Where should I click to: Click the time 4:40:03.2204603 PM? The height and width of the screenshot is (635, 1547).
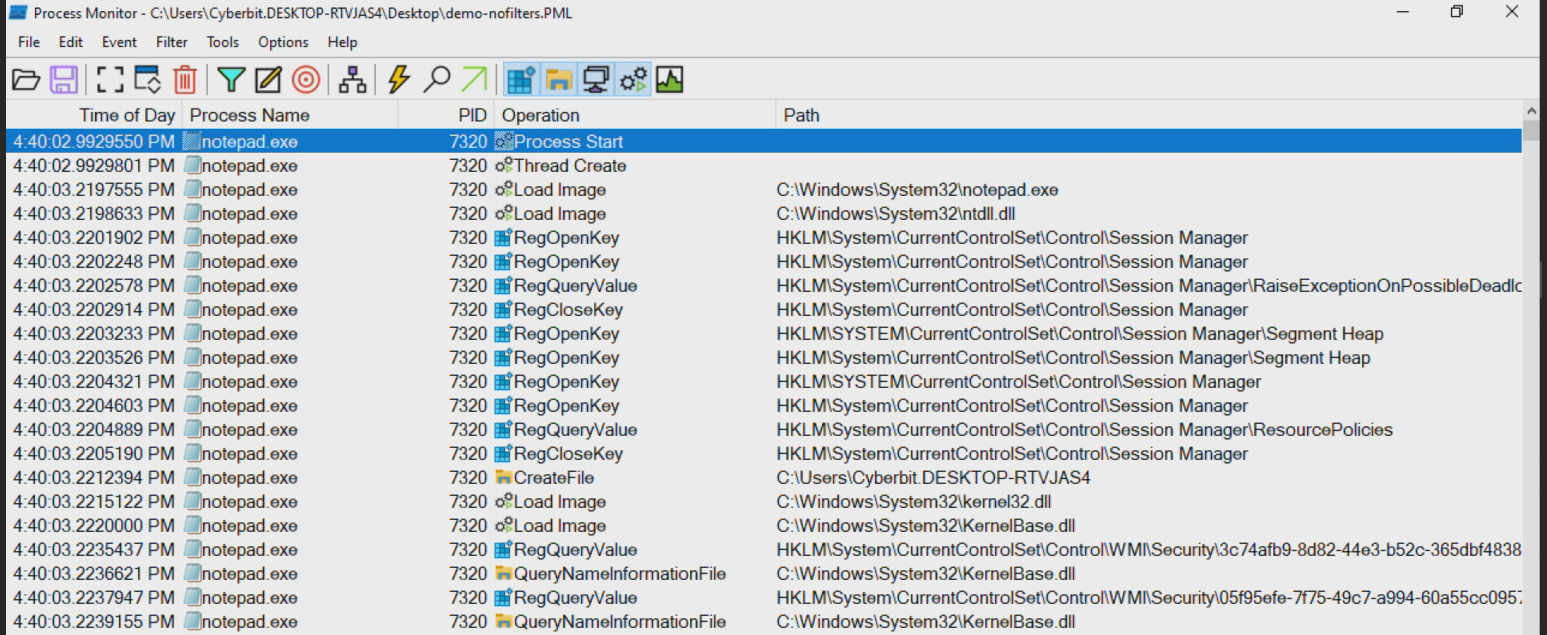tap(94, 406)
